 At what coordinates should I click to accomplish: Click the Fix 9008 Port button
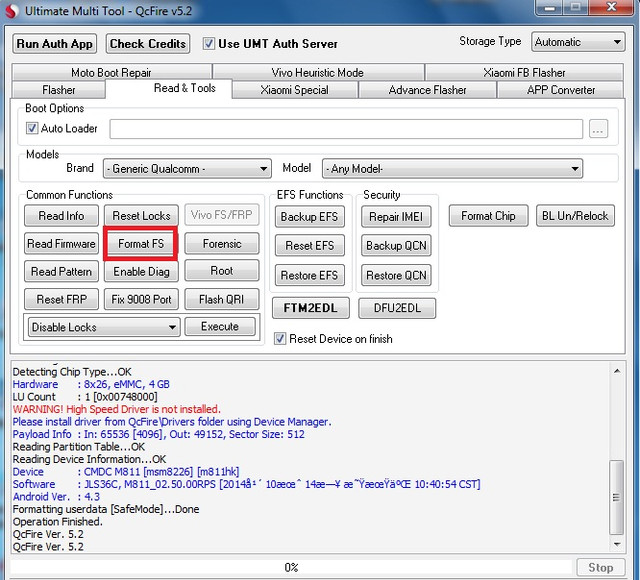[141, 299]
